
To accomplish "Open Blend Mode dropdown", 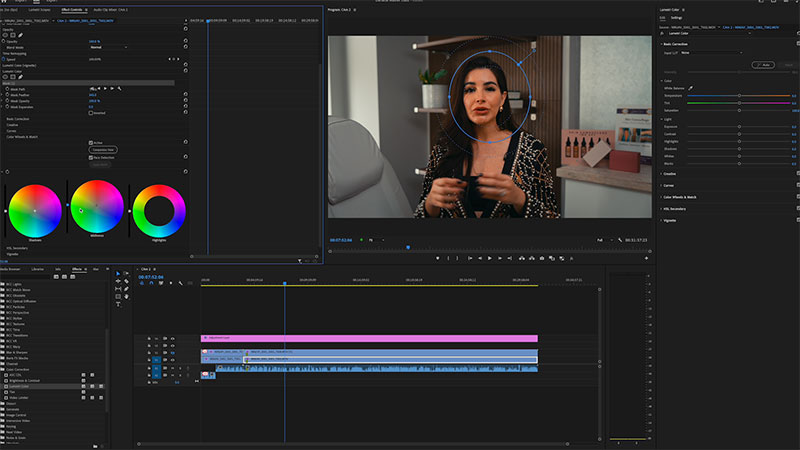I will (109, 47).
